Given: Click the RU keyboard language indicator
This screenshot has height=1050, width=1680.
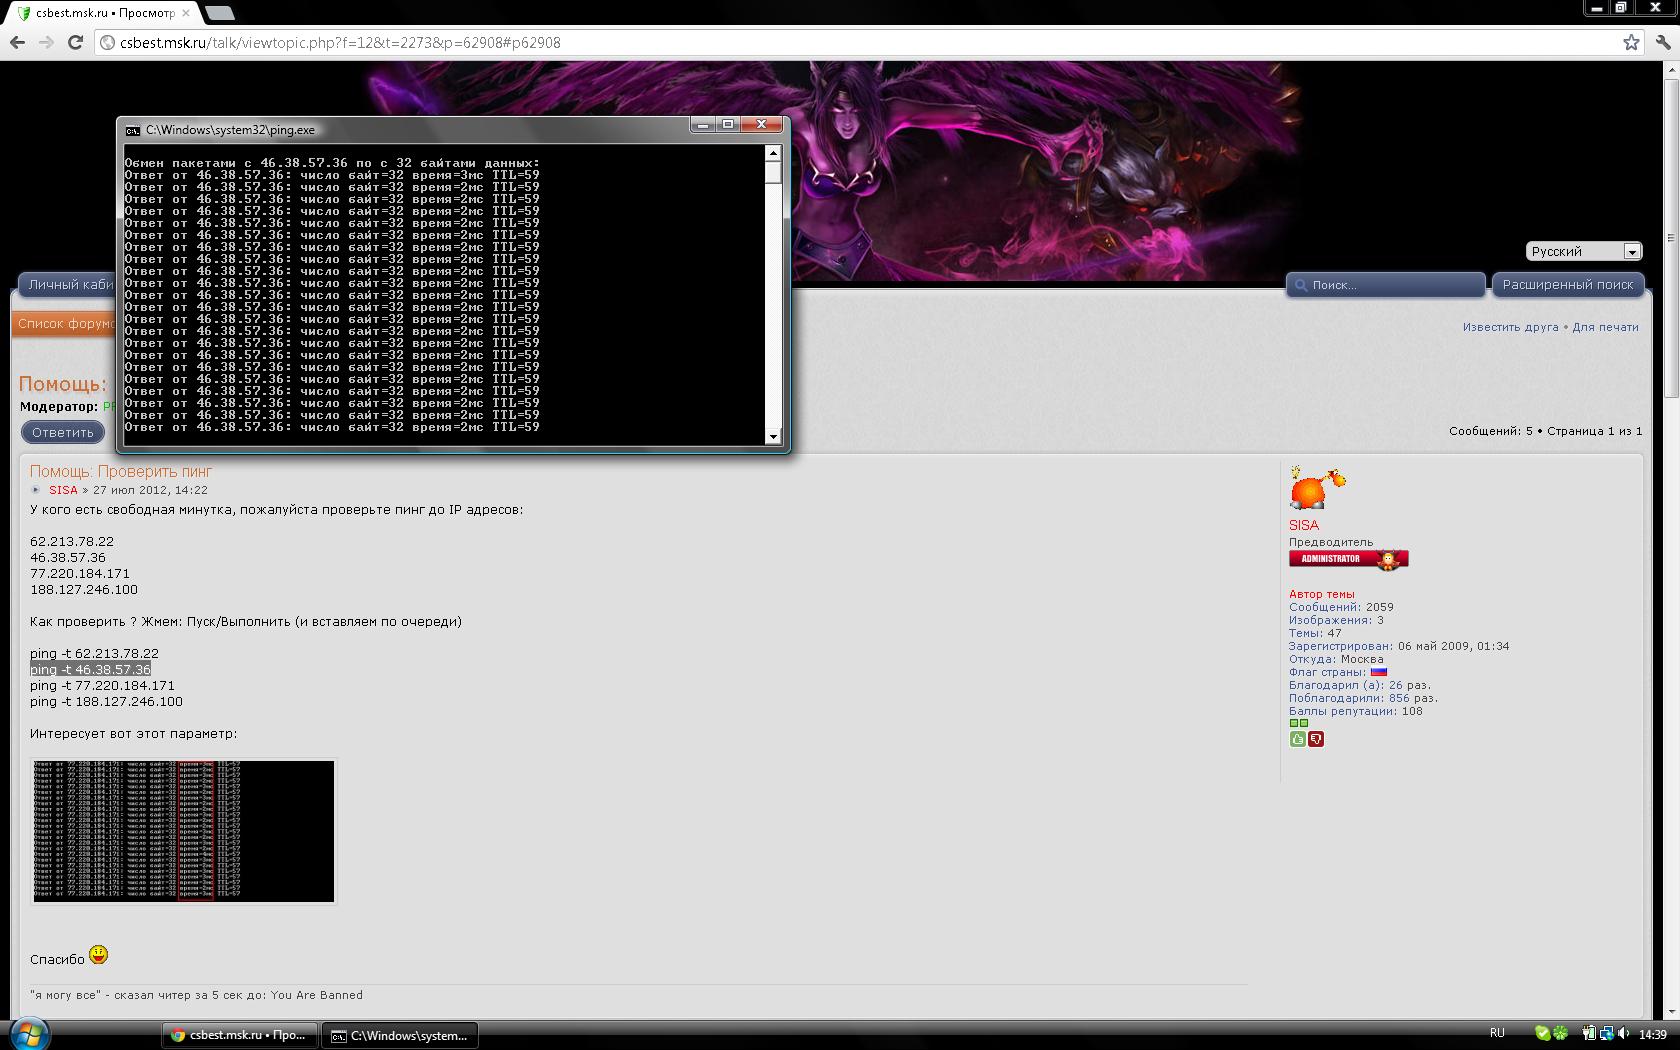Looking at the screenshot, I should (1497, 1033).
